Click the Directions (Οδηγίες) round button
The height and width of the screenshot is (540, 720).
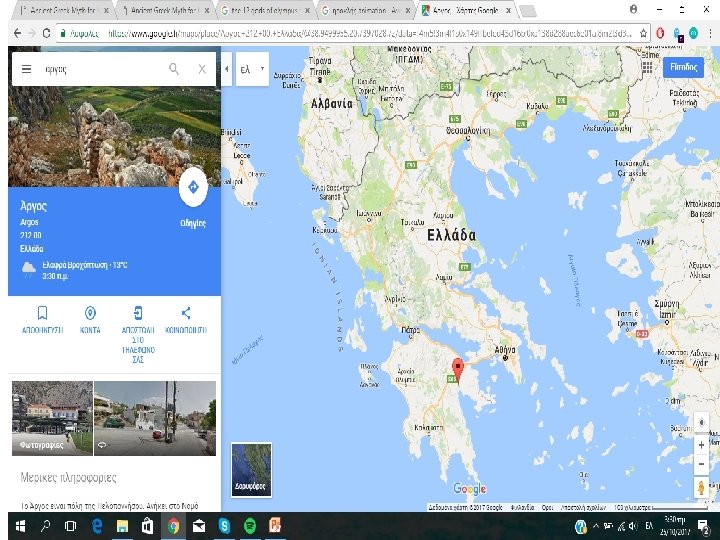click(193, 187)
